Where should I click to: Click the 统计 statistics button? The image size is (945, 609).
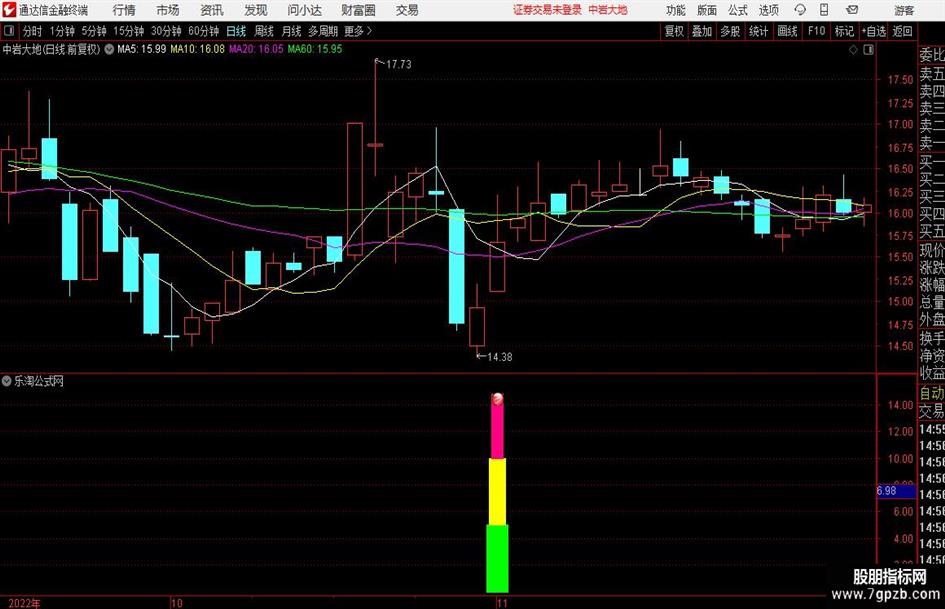pos(758,31)
